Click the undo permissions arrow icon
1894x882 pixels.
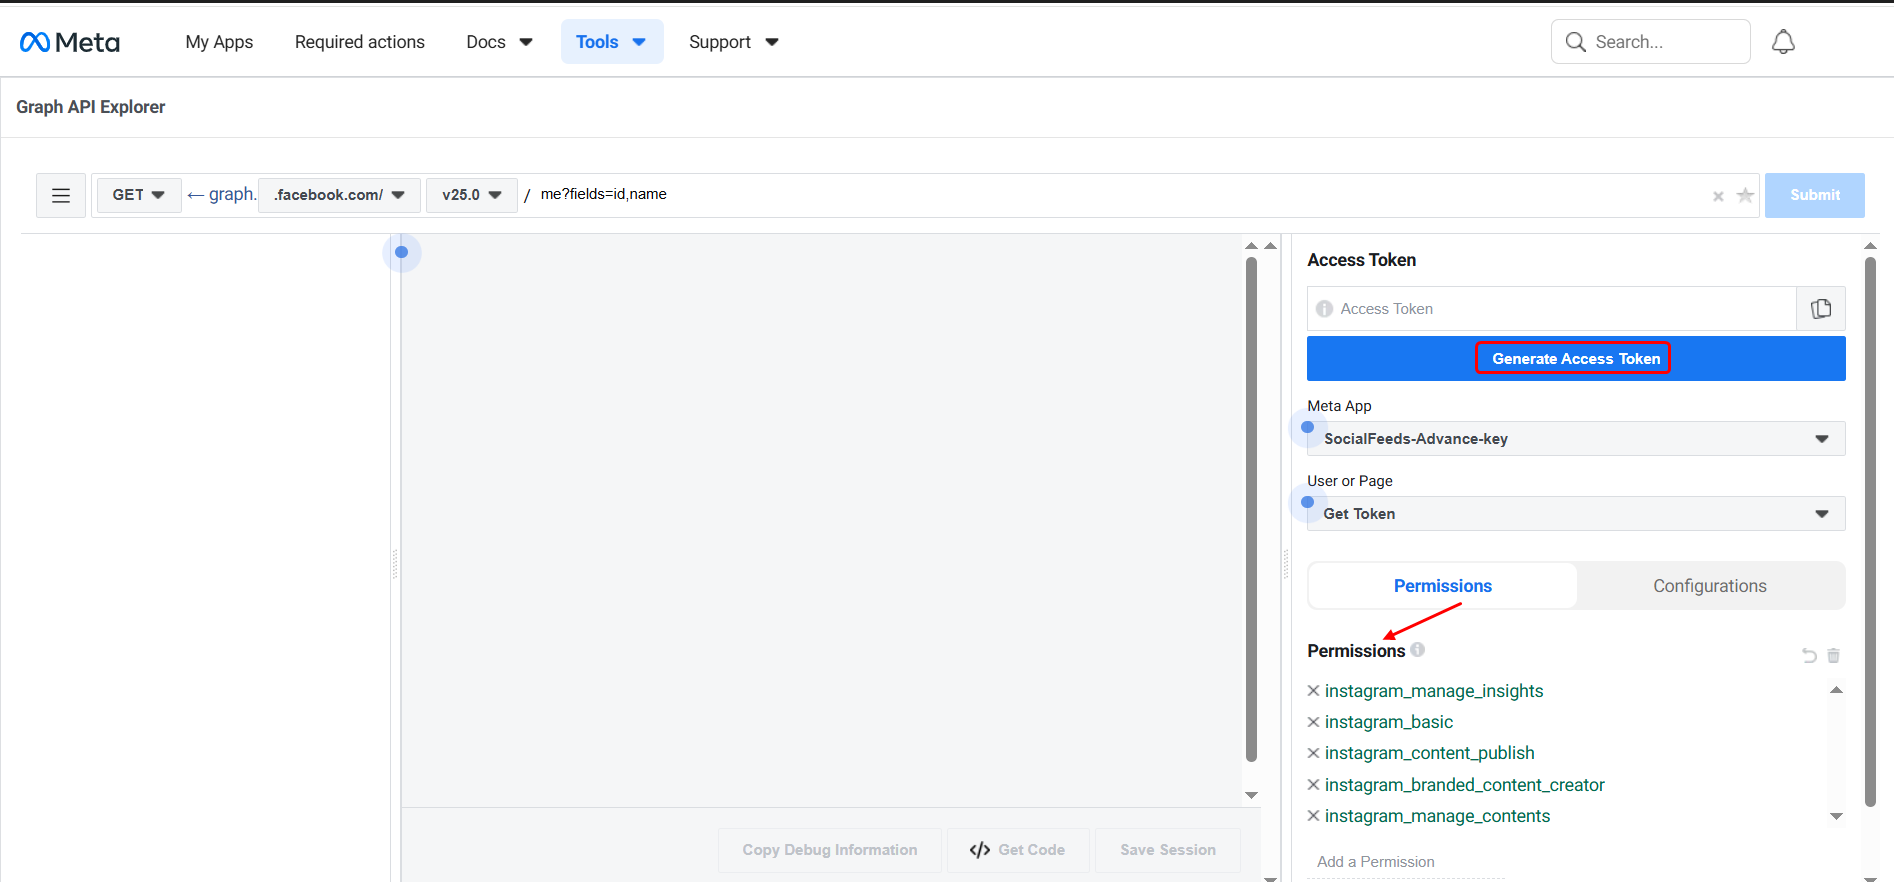click(1809, 656)
